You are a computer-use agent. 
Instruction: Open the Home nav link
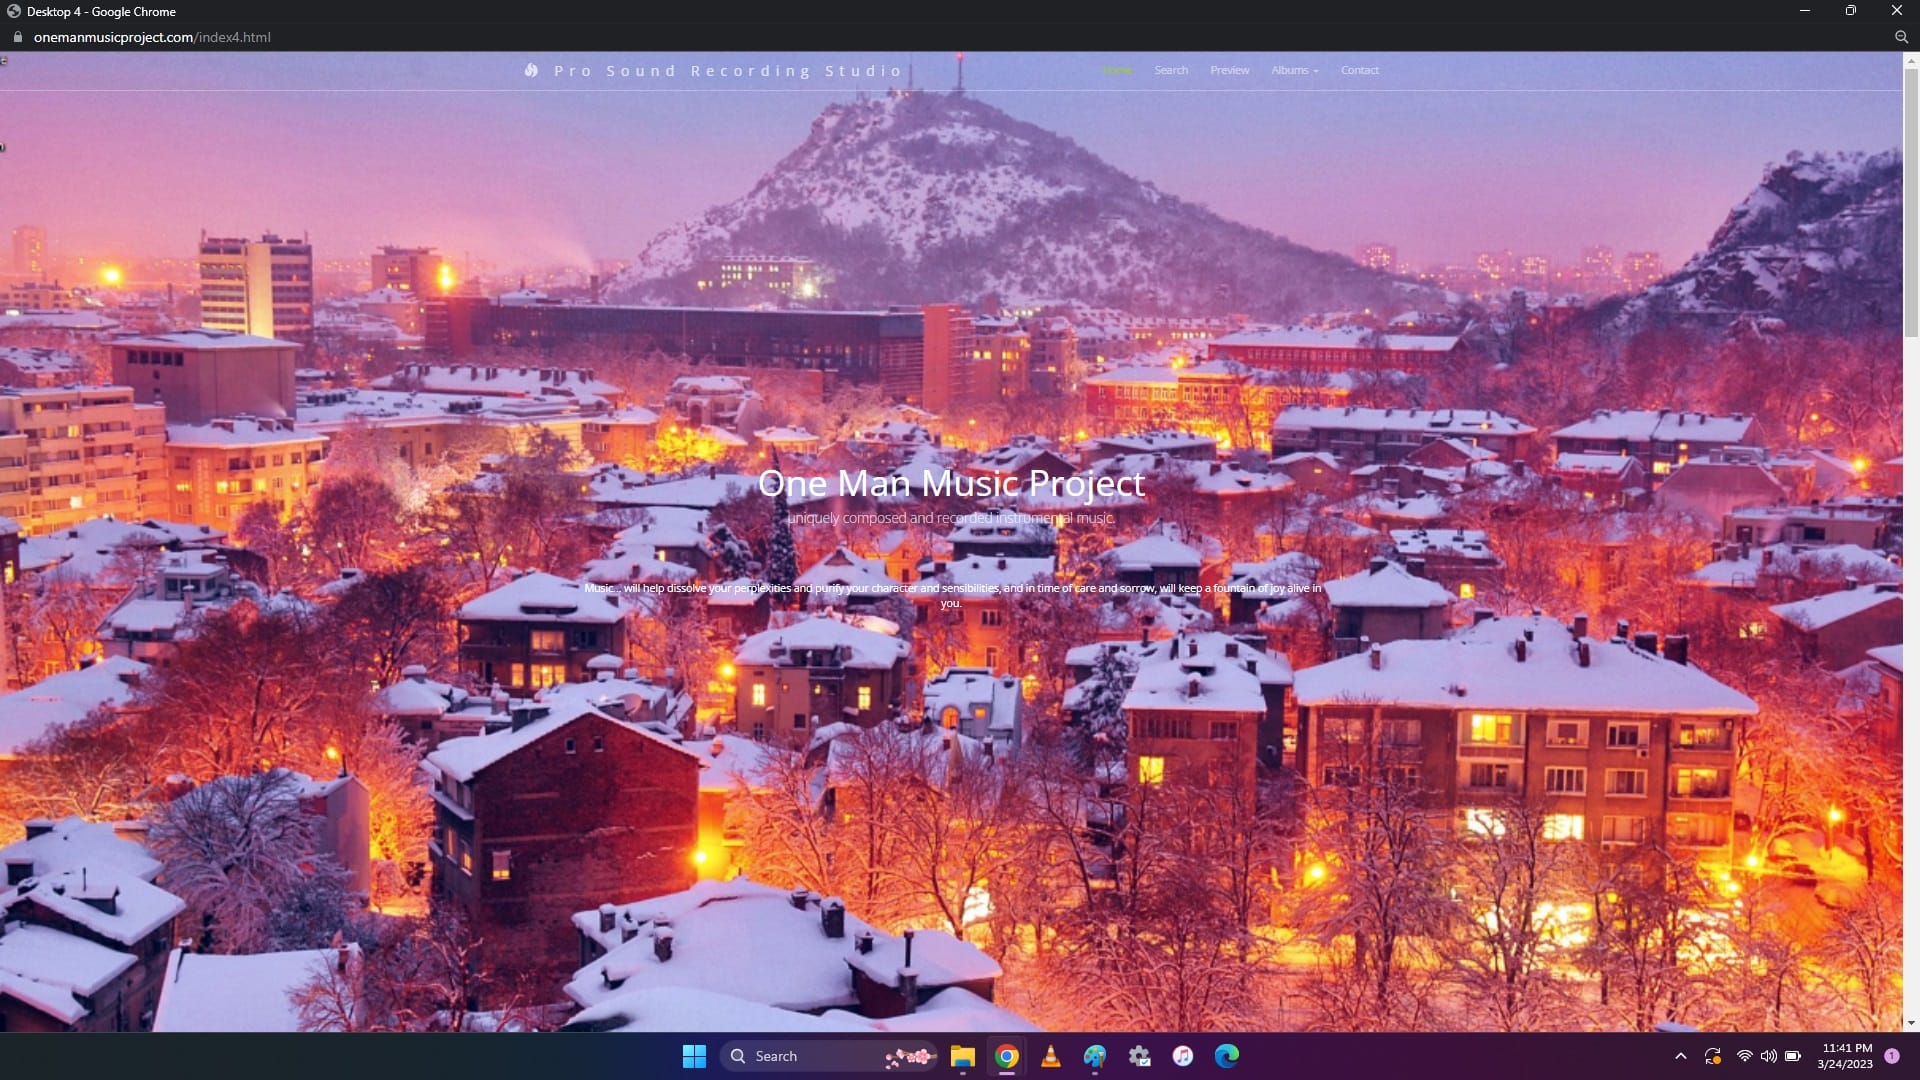pos(1117,70)
